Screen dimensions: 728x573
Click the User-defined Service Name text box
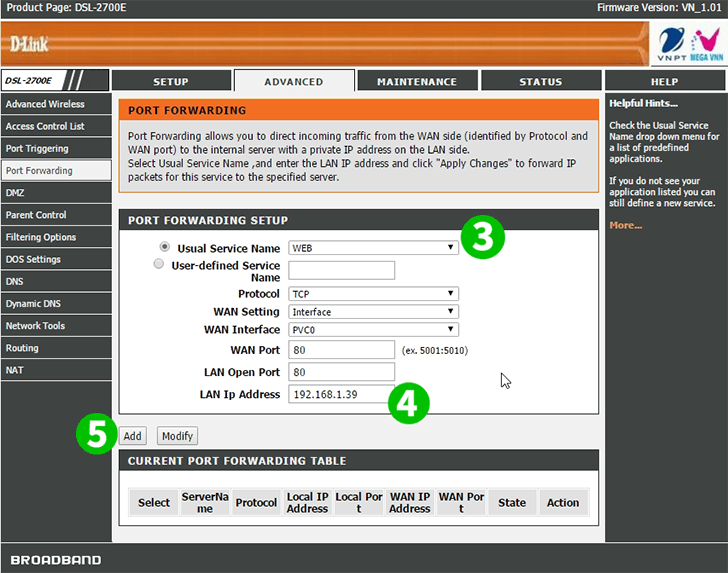click(341, 270)
